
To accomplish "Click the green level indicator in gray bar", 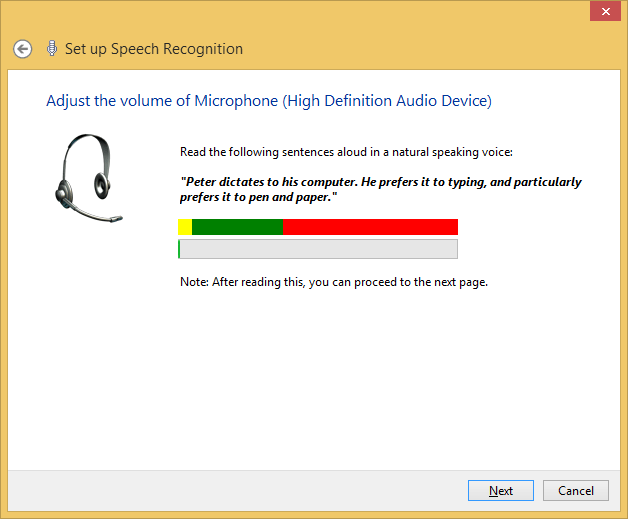I will (180, 249).
